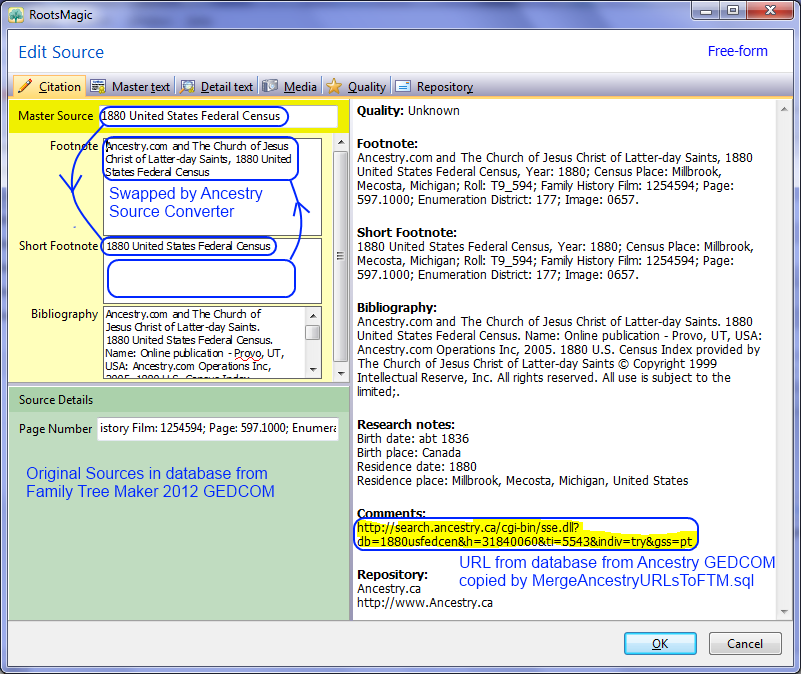
Task: Click down arrow of source fields scrollbar
Action: 341,374
